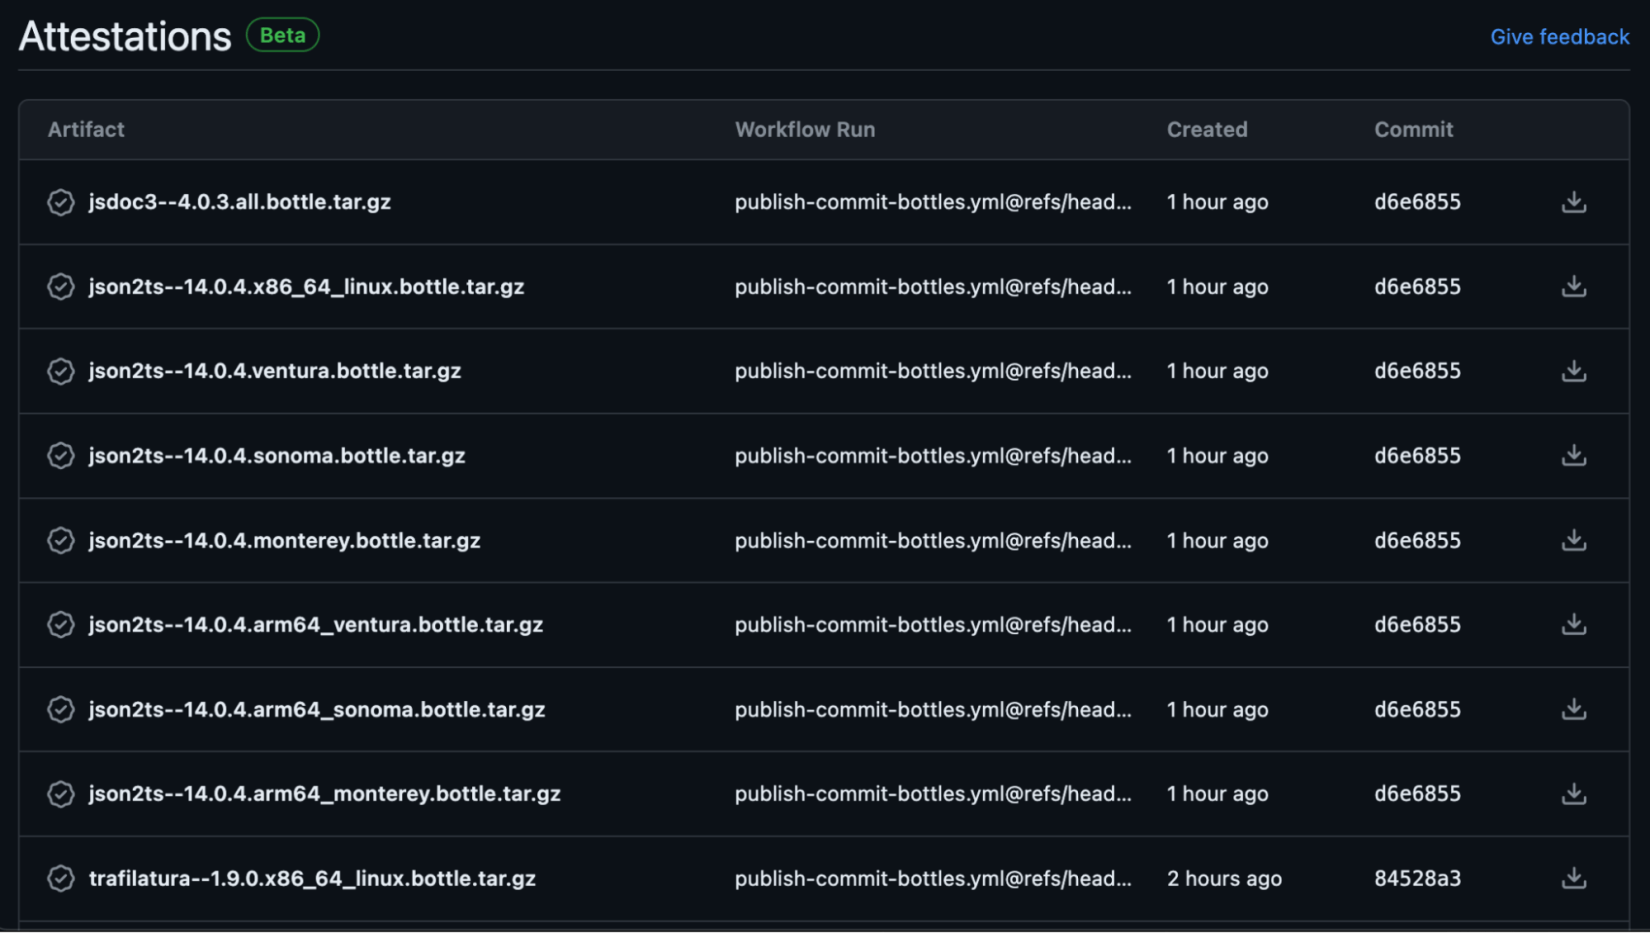Image resolution: width=1650 pixels, height=933 pixels.
Task: Download trafilatura 1.9.0 linux attestation
Action: tap(1574, 878)
